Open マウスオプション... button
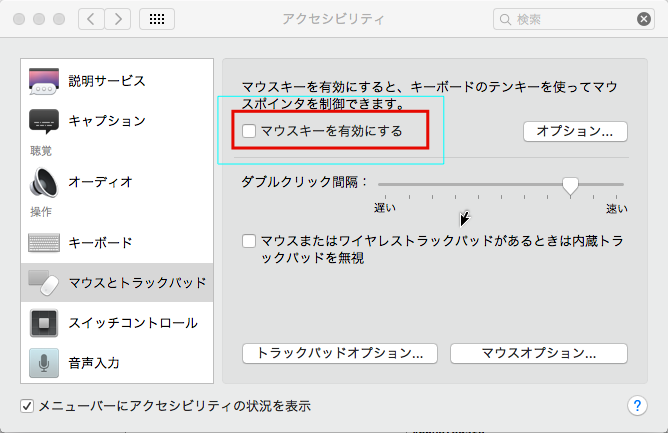The width and height of the screenshot is (668, 433). (538, 353)
